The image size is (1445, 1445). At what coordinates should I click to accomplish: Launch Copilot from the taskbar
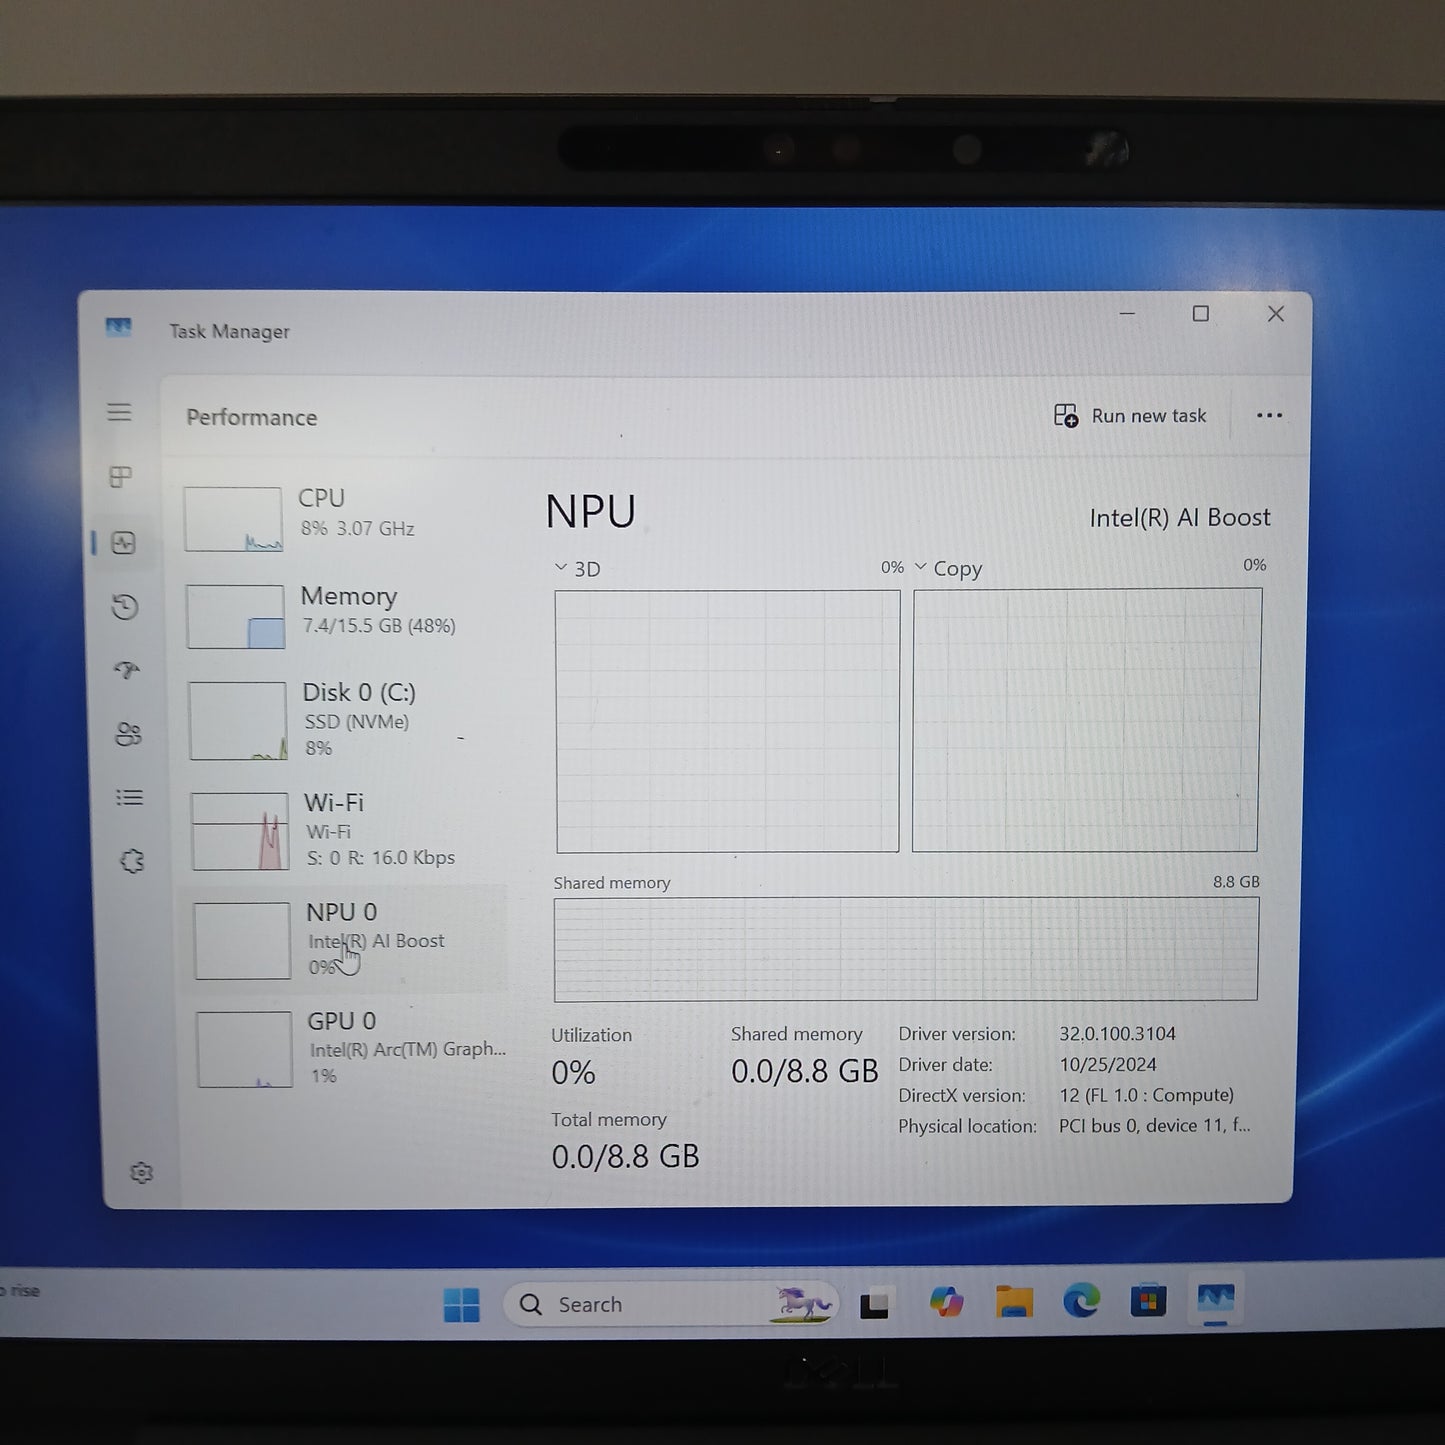point(946,1302)
